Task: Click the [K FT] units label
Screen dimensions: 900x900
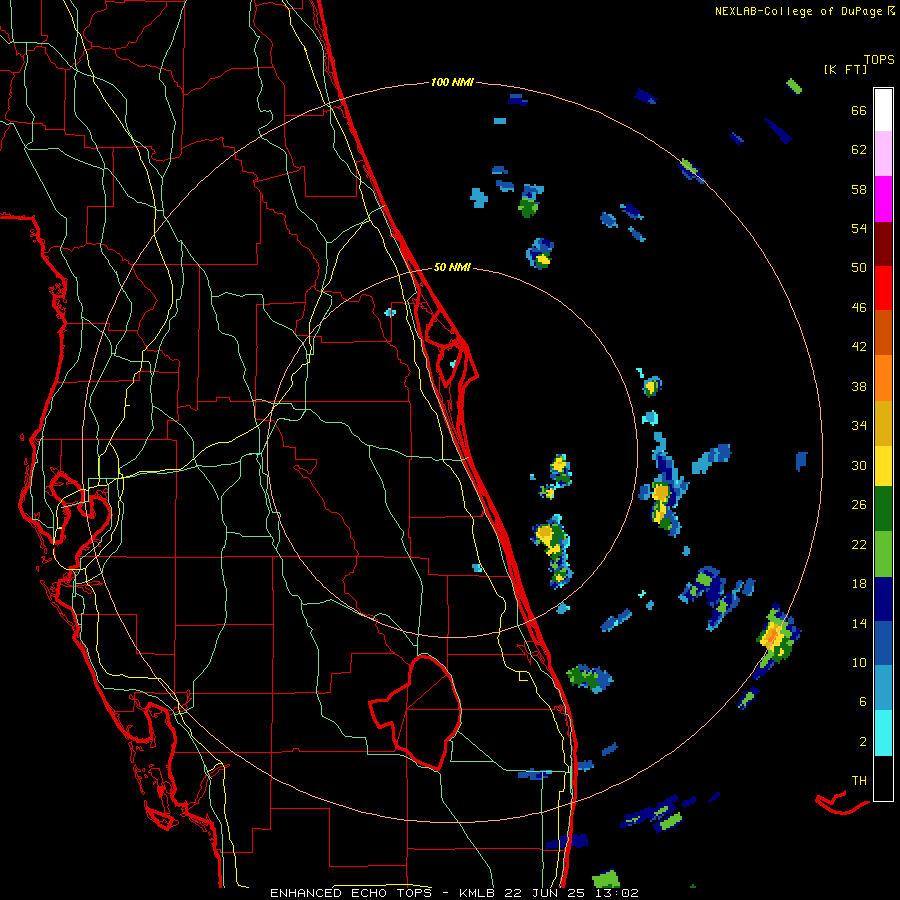Action: tap(845, 70)
